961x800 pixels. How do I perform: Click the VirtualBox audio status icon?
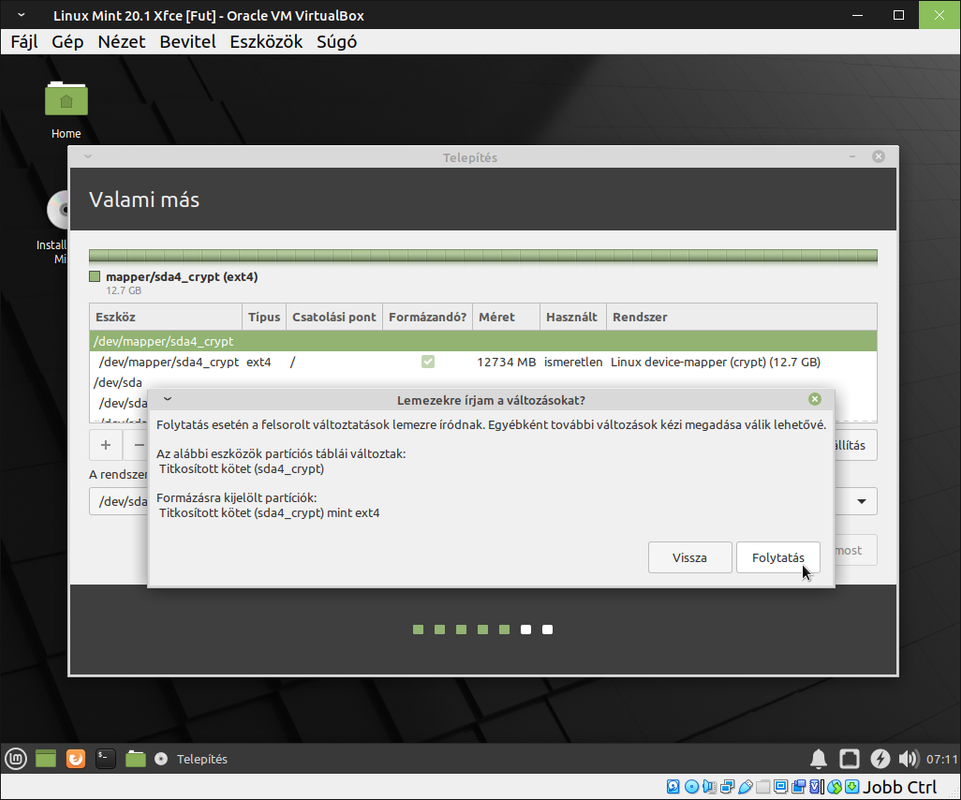pos(709,787)
